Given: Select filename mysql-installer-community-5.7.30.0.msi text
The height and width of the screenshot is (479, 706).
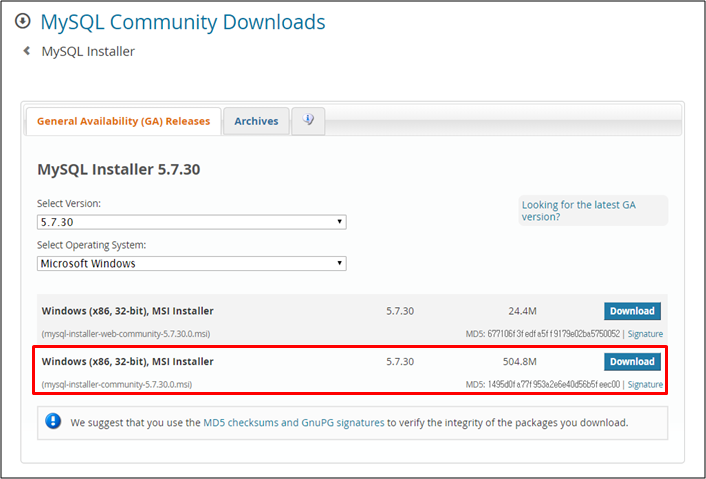Looking at the screenshot, I should (117, 384).
